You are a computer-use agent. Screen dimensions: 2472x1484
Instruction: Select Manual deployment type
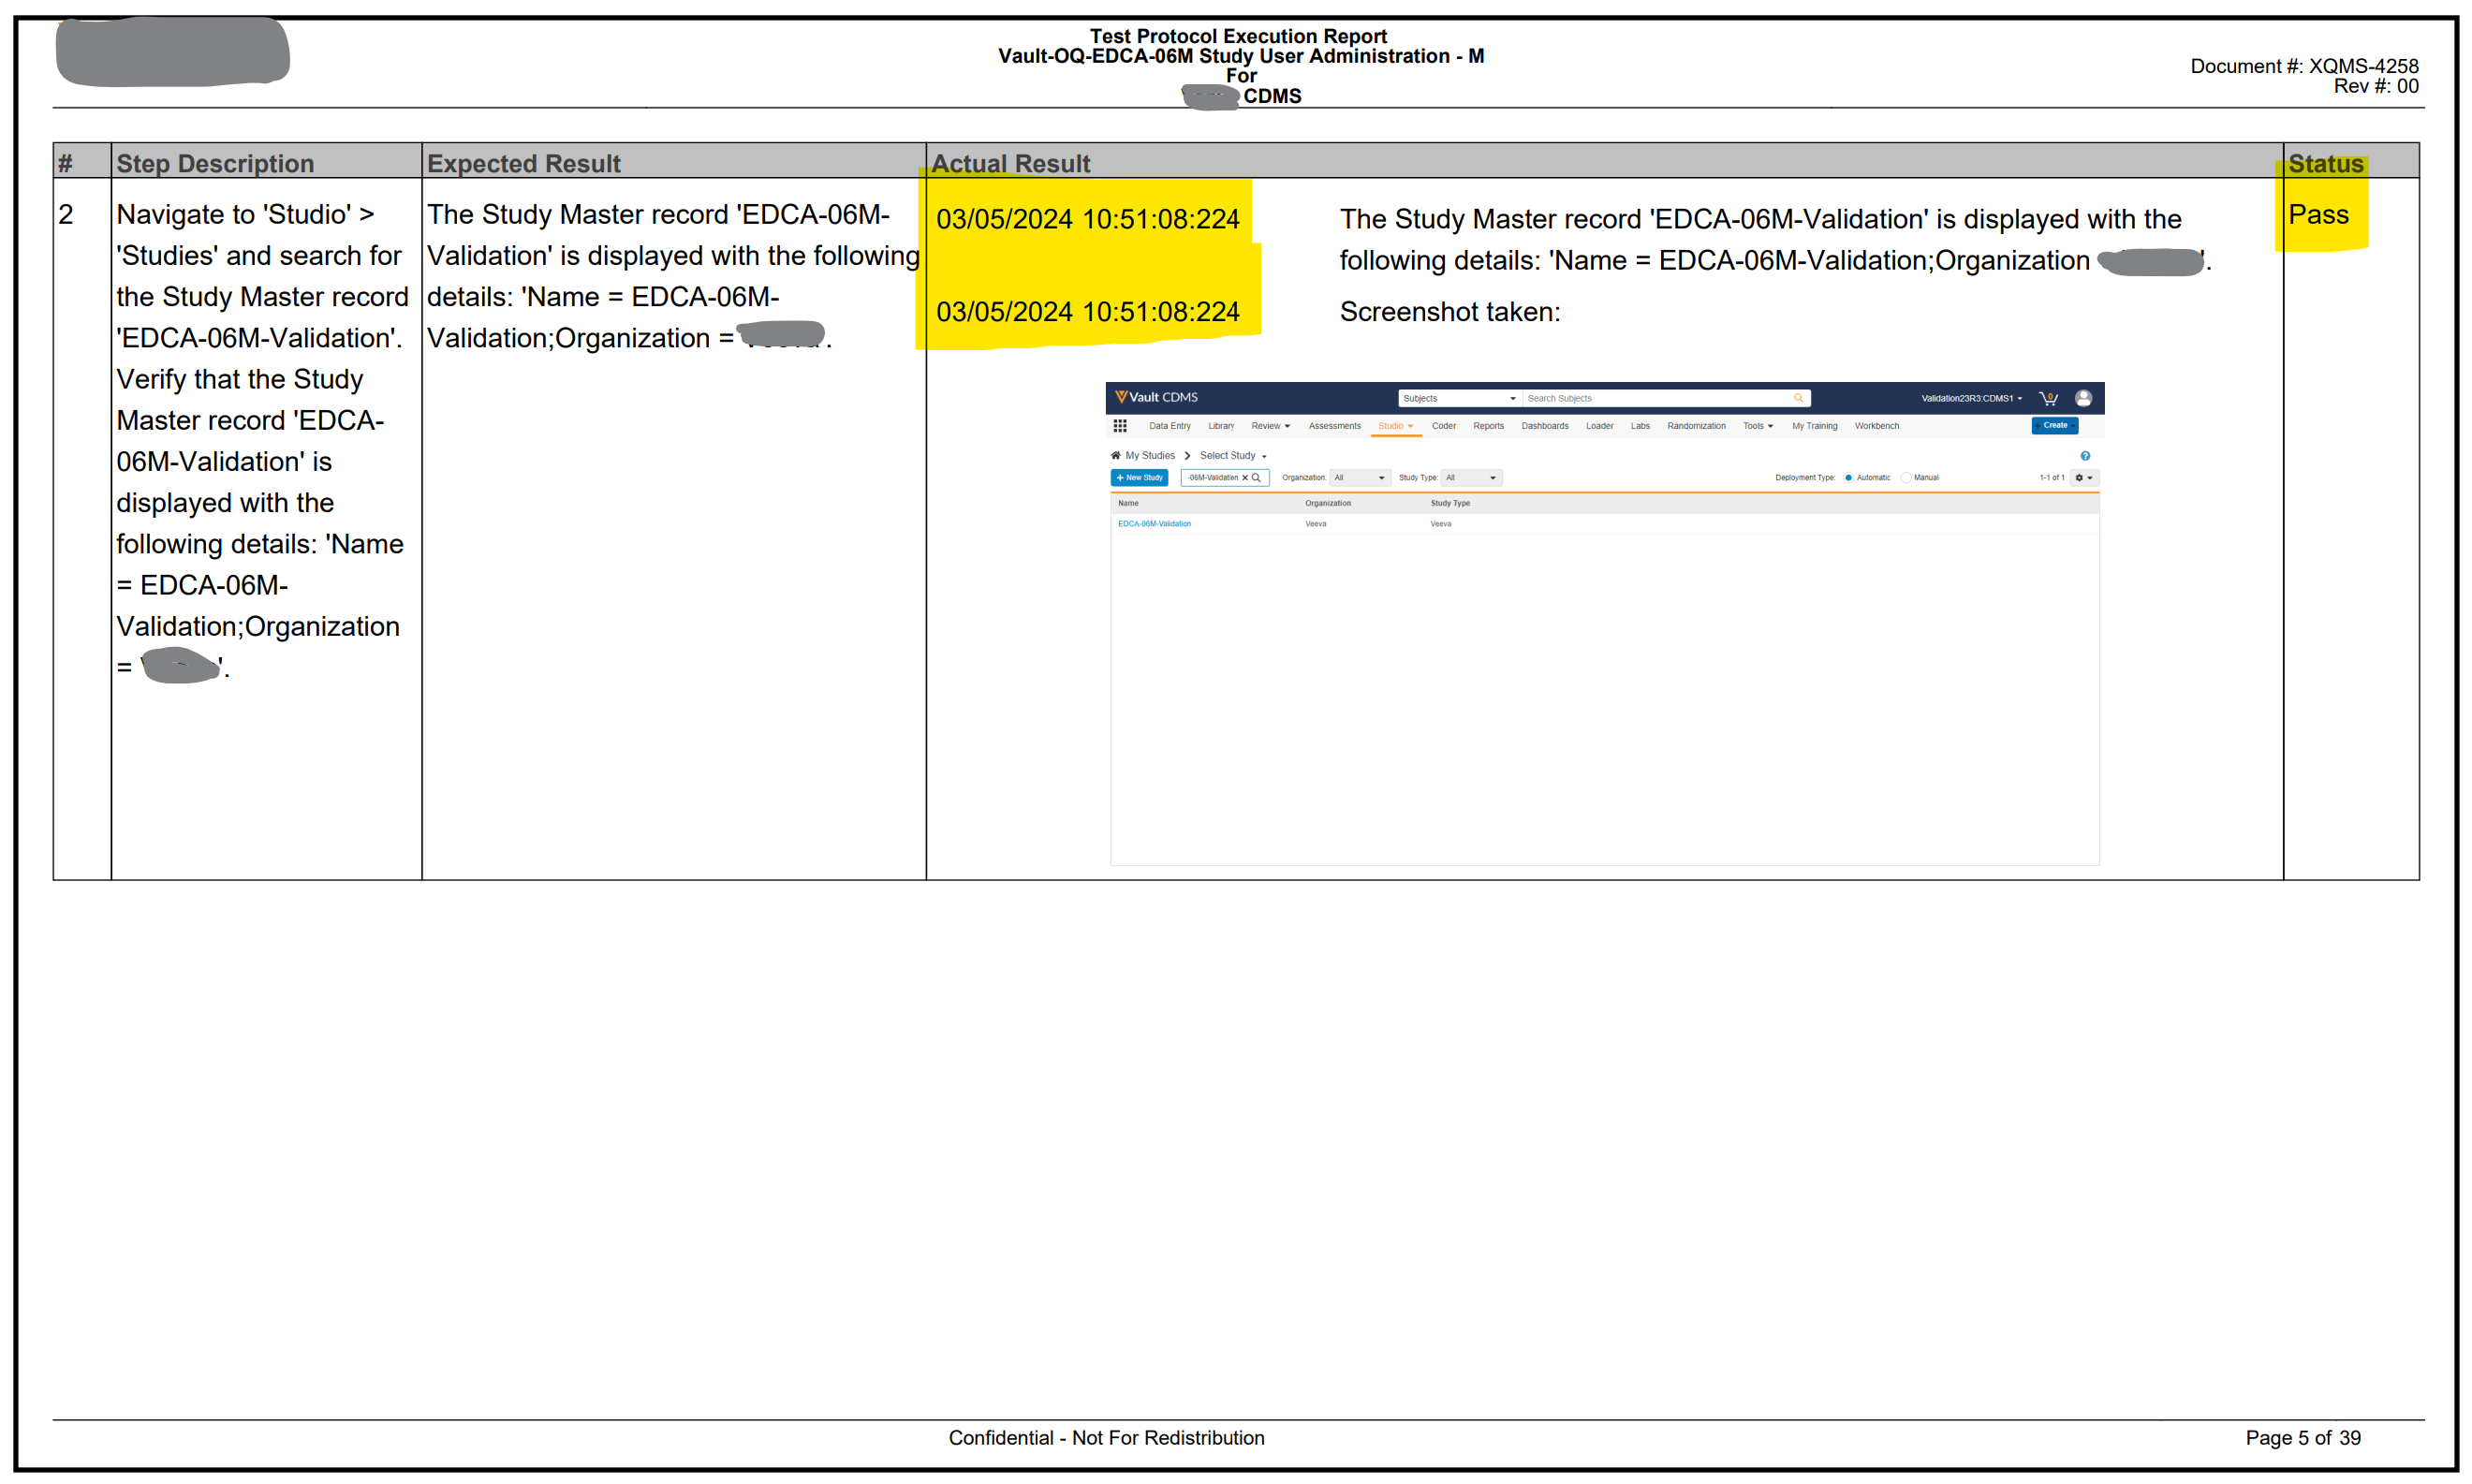(1906, 478)
